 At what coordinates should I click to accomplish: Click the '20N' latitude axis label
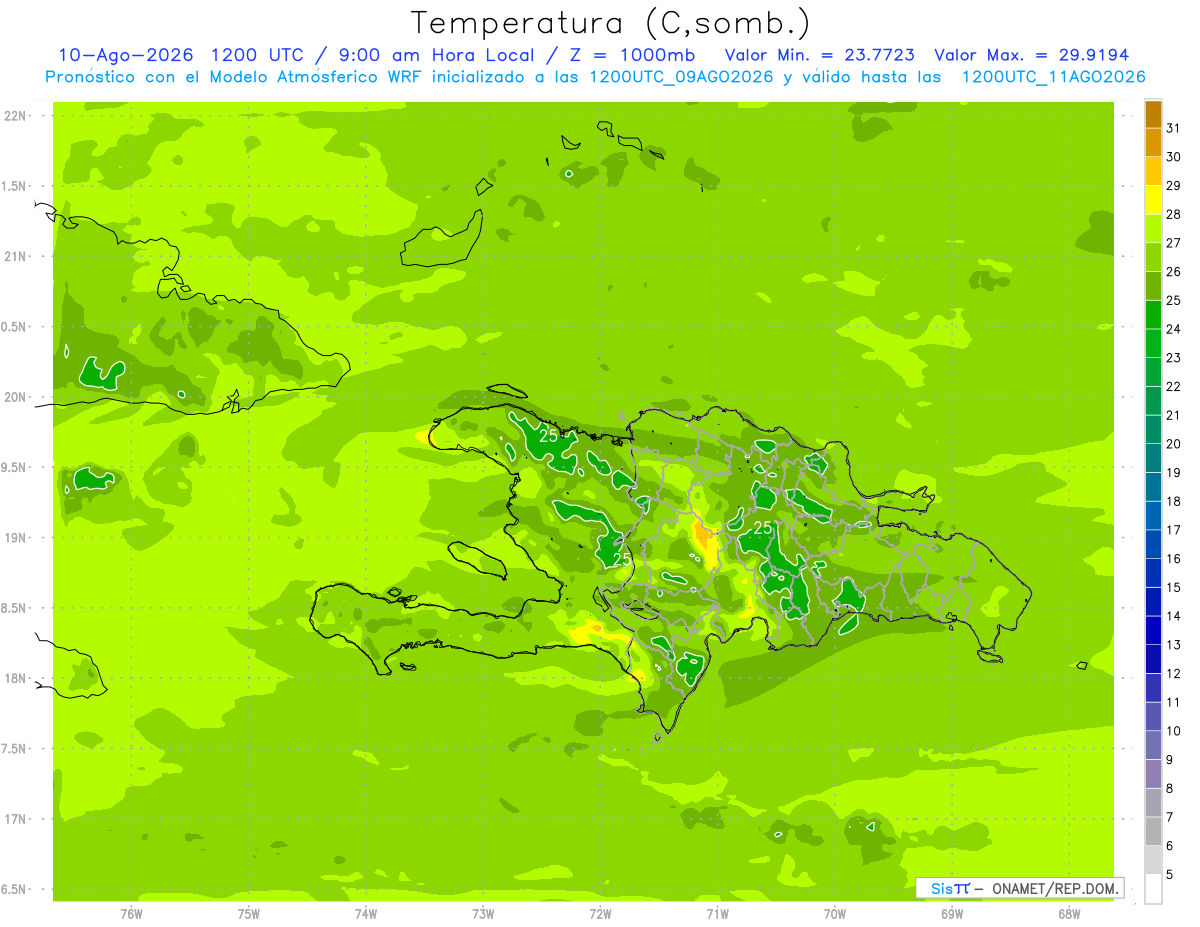tap(16, 397)
